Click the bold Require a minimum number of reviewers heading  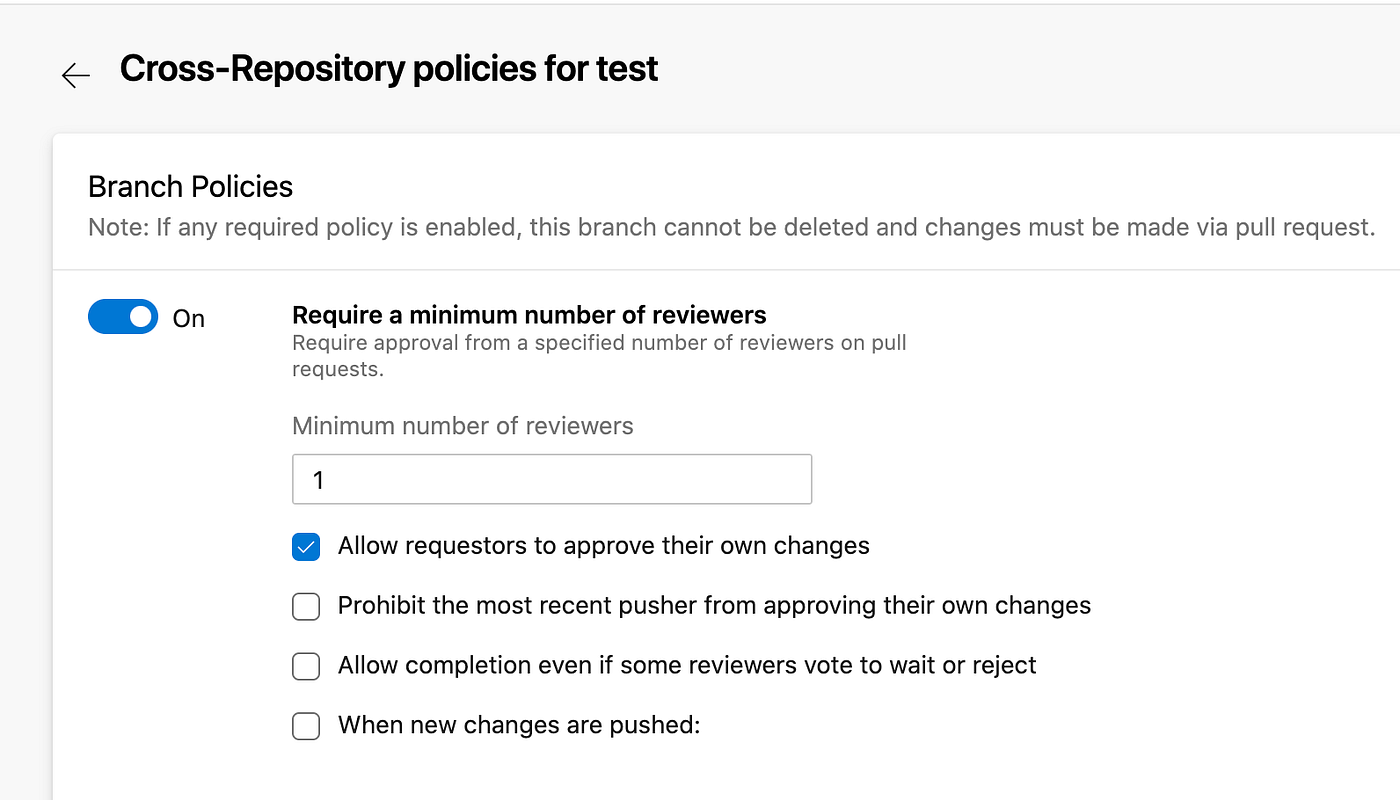[x=529, y=315]
